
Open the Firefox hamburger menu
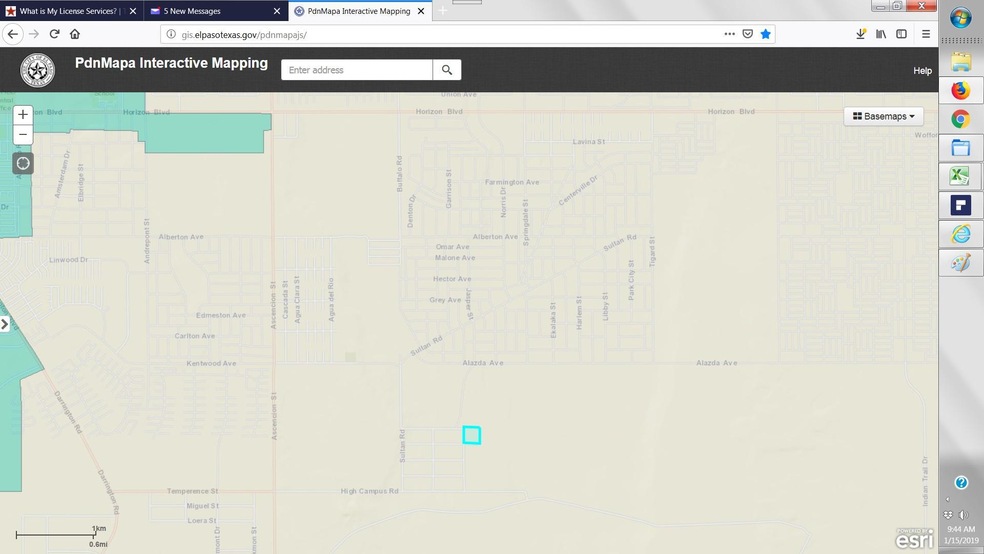point(925,33)
